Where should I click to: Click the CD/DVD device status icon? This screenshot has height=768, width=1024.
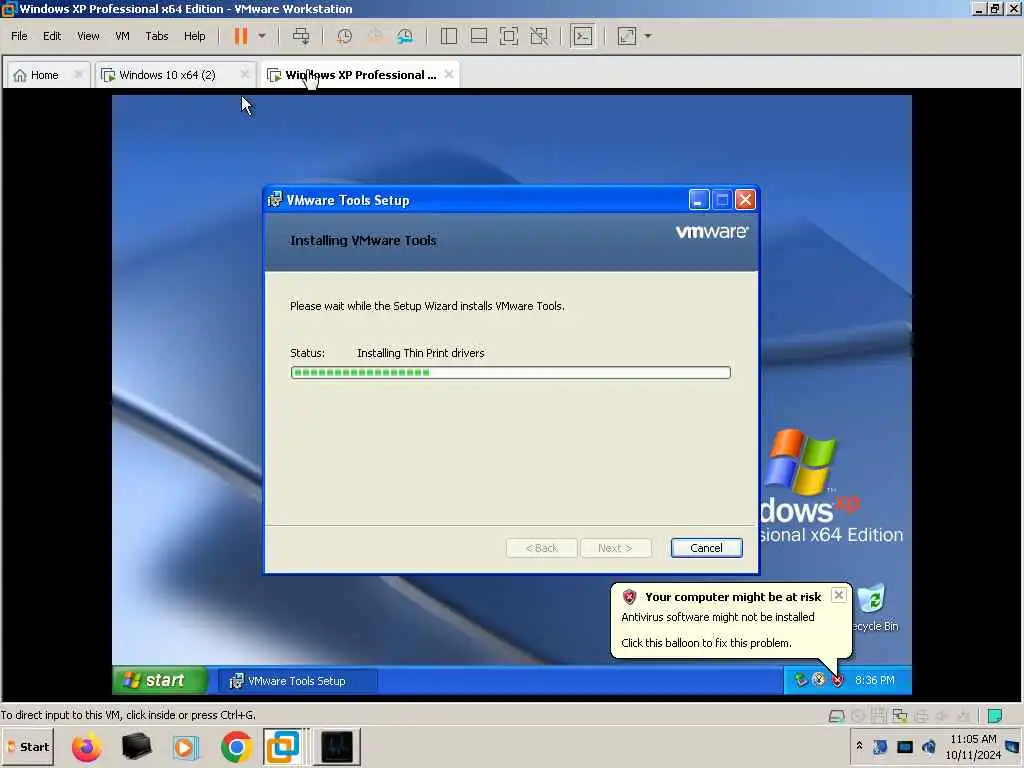pyautogui.click(x=857, y=716)
